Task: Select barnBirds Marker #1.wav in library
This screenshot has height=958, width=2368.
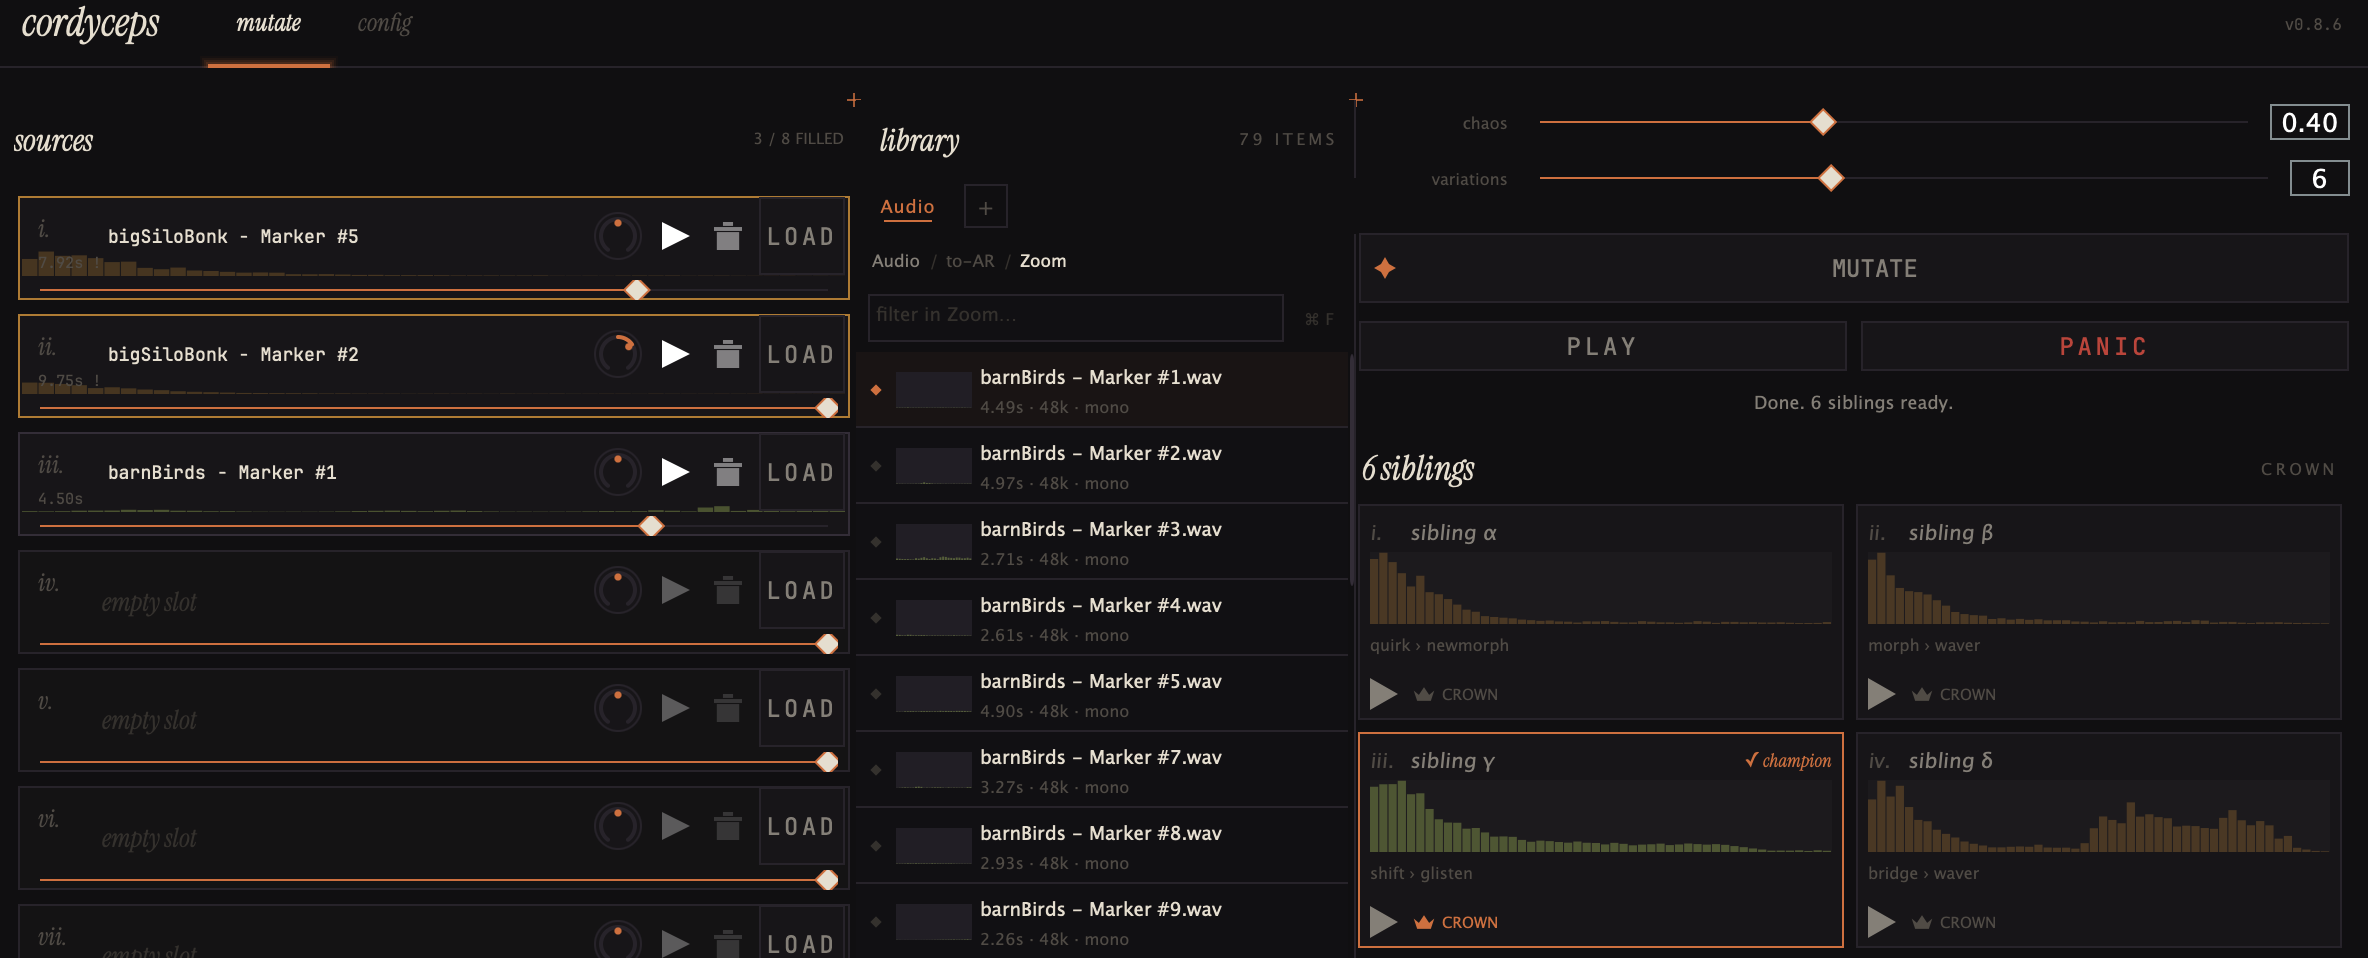Action: point(1102,390)
